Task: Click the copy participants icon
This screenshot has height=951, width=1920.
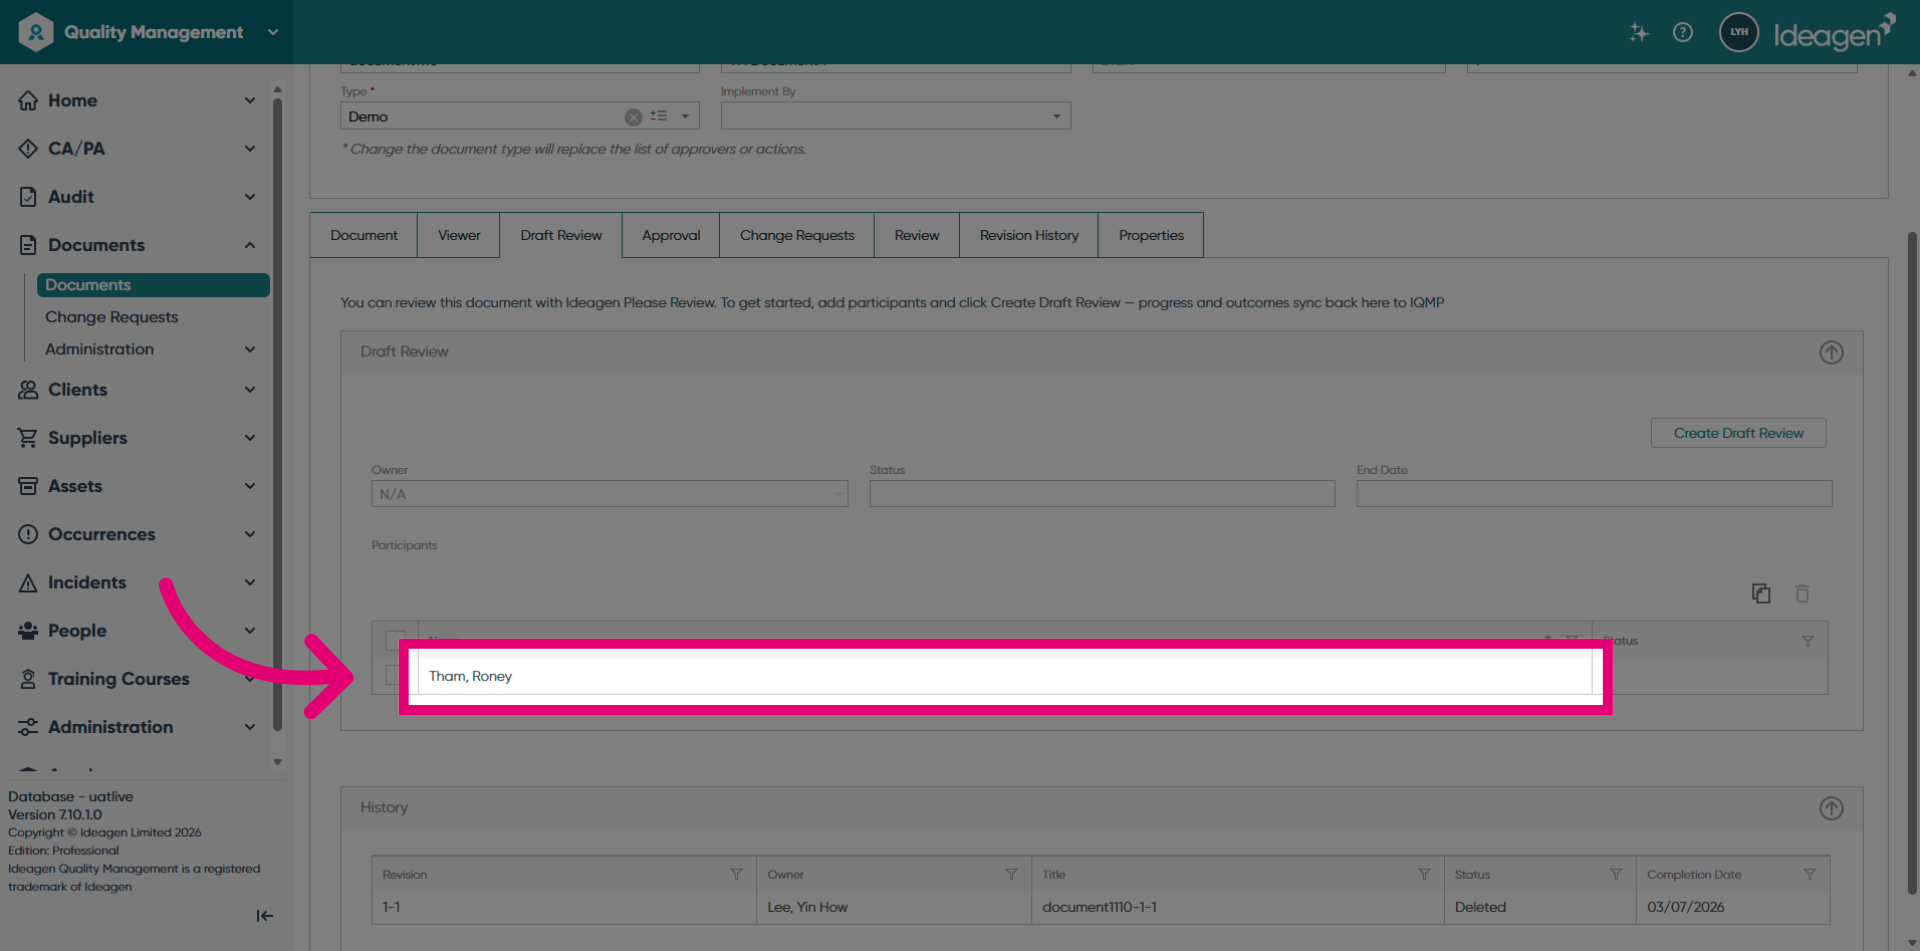Action: point(1761,593)
